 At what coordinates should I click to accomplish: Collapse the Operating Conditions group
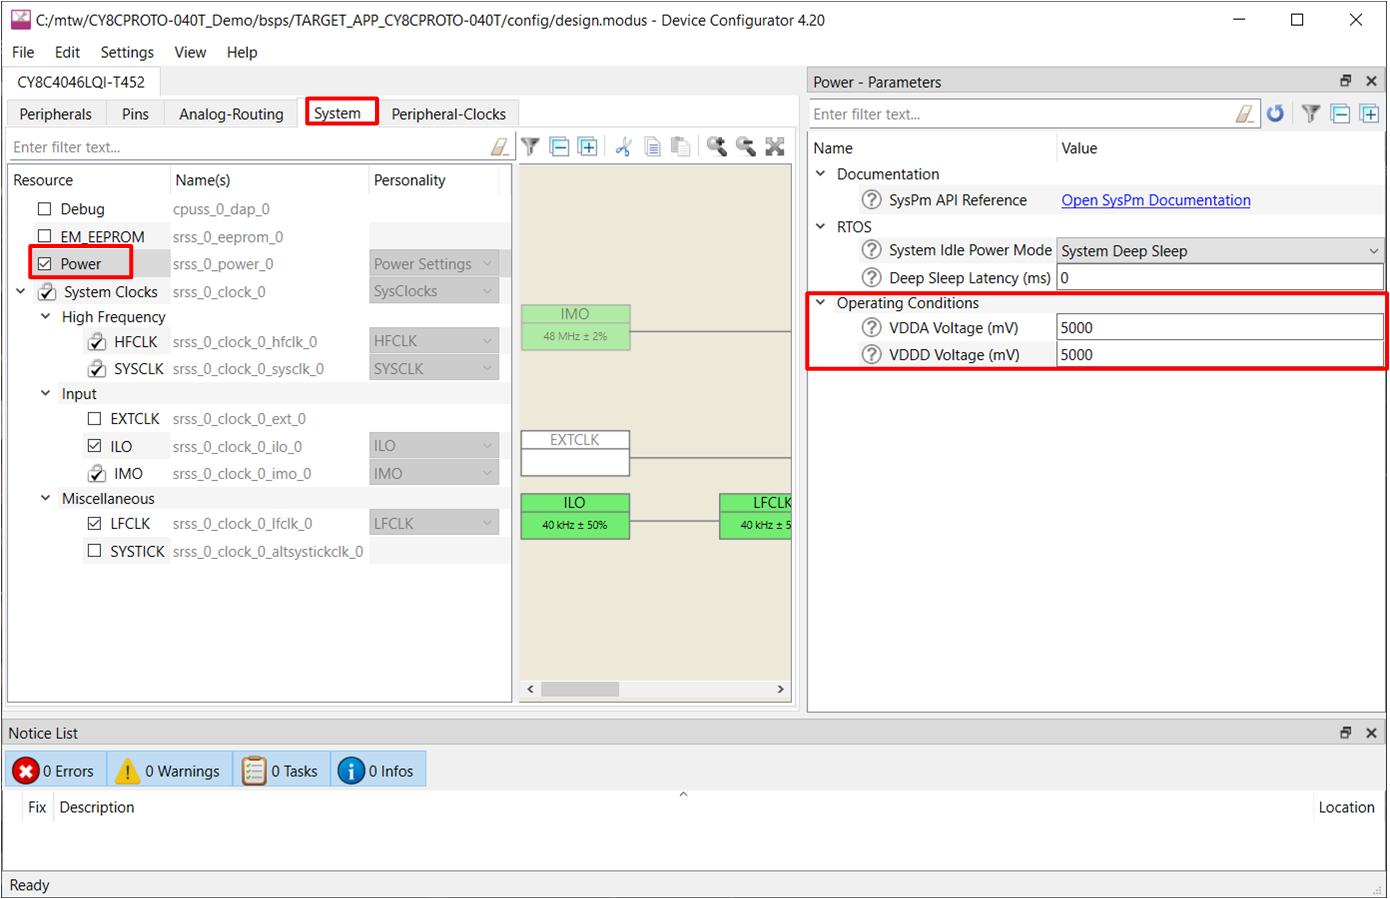(821, 302)
